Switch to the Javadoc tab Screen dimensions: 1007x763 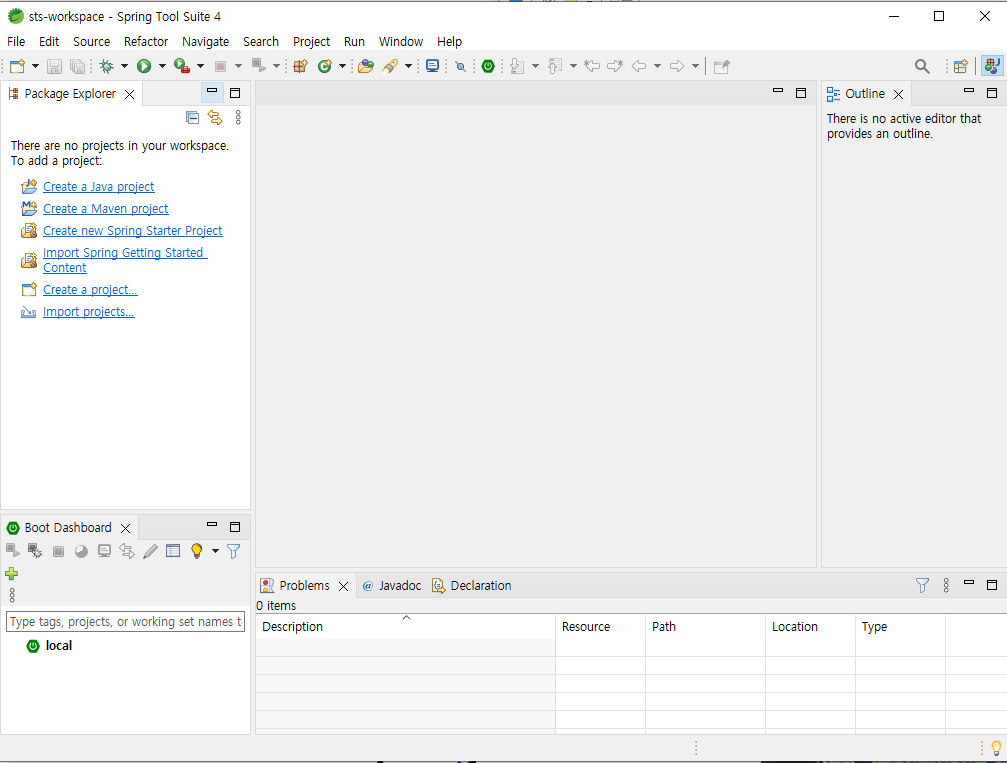point(392,586)
